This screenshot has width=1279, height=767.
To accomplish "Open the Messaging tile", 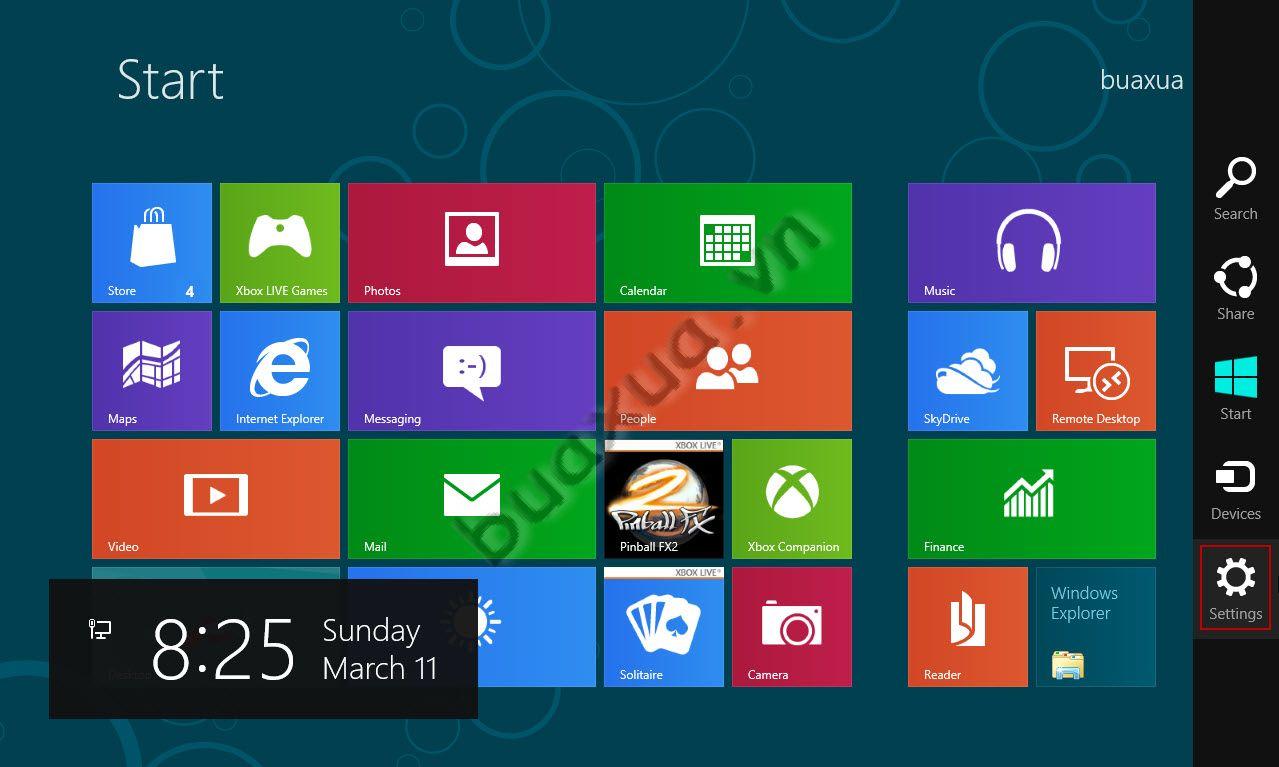I will click(x=472, y=371).
